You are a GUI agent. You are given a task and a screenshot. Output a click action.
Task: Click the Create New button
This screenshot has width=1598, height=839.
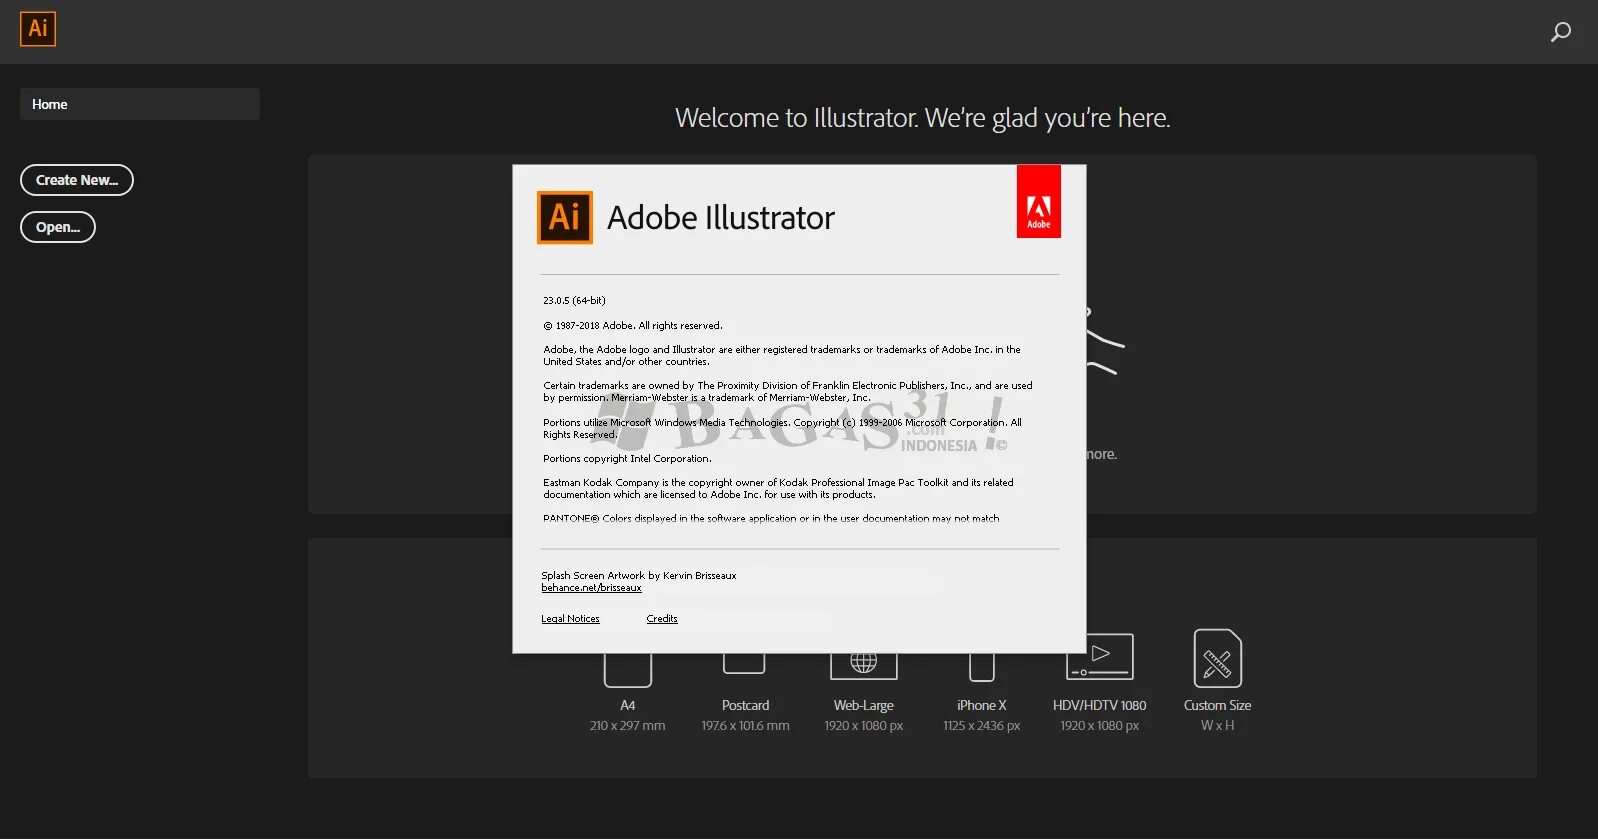point(77,180)
